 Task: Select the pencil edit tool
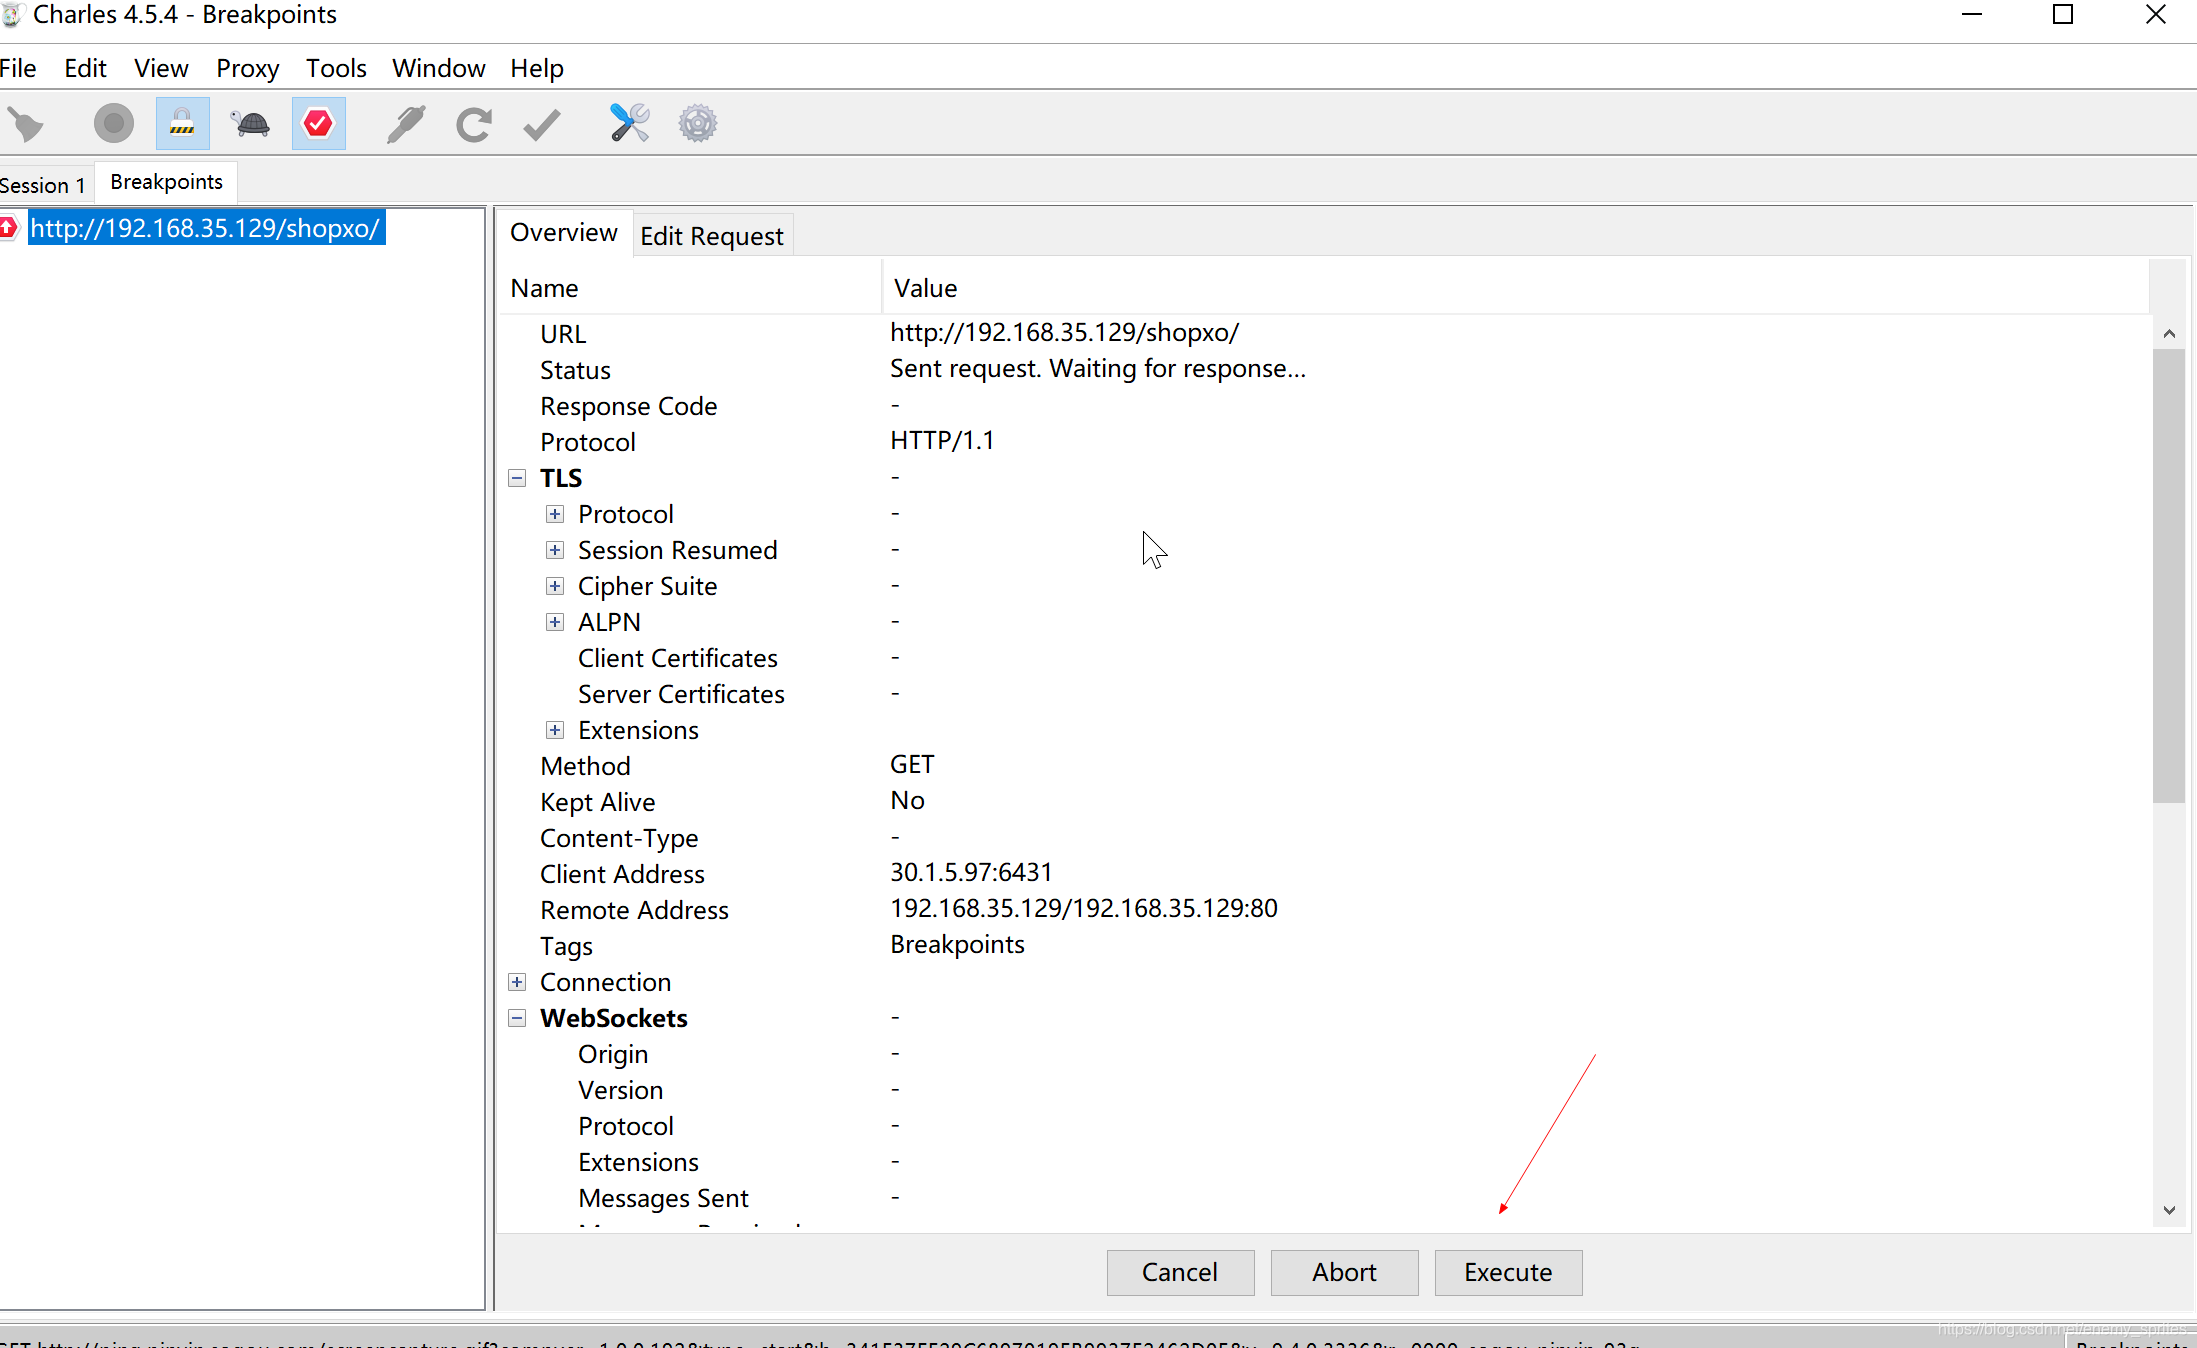click(405, 124)
